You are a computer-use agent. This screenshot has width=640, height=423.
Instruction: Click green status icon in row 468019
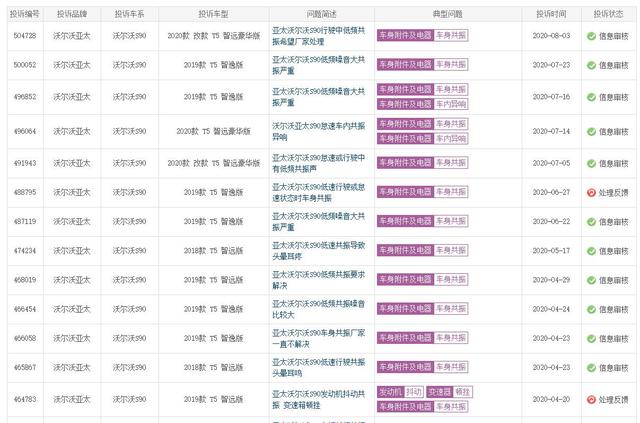591,280
